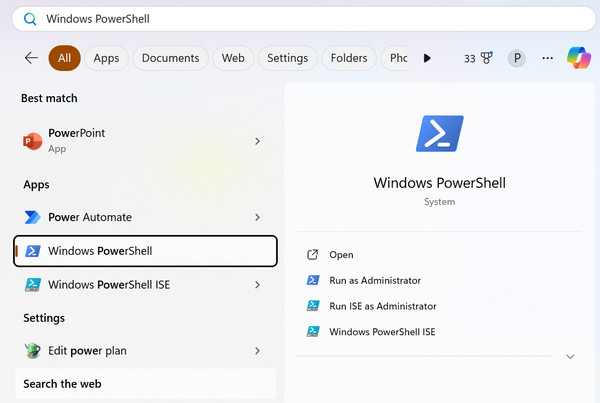
Task: Switch to the Folders filter tab
Action: (x=349, y=58)
